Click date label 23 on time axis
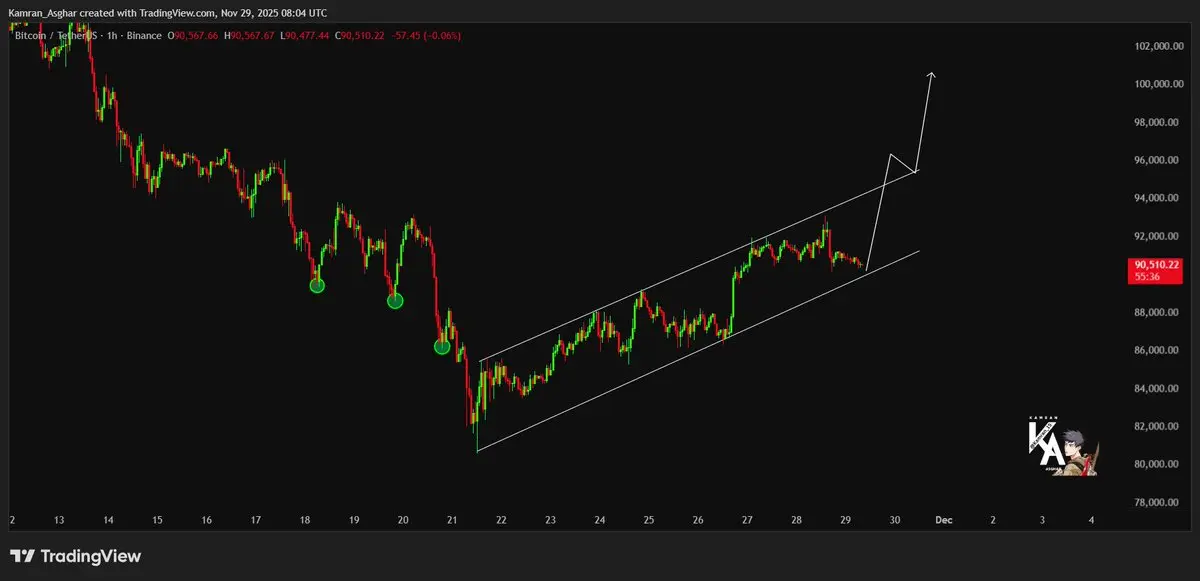This screenshot has height=581, width=1200. (x=551, y=521)
